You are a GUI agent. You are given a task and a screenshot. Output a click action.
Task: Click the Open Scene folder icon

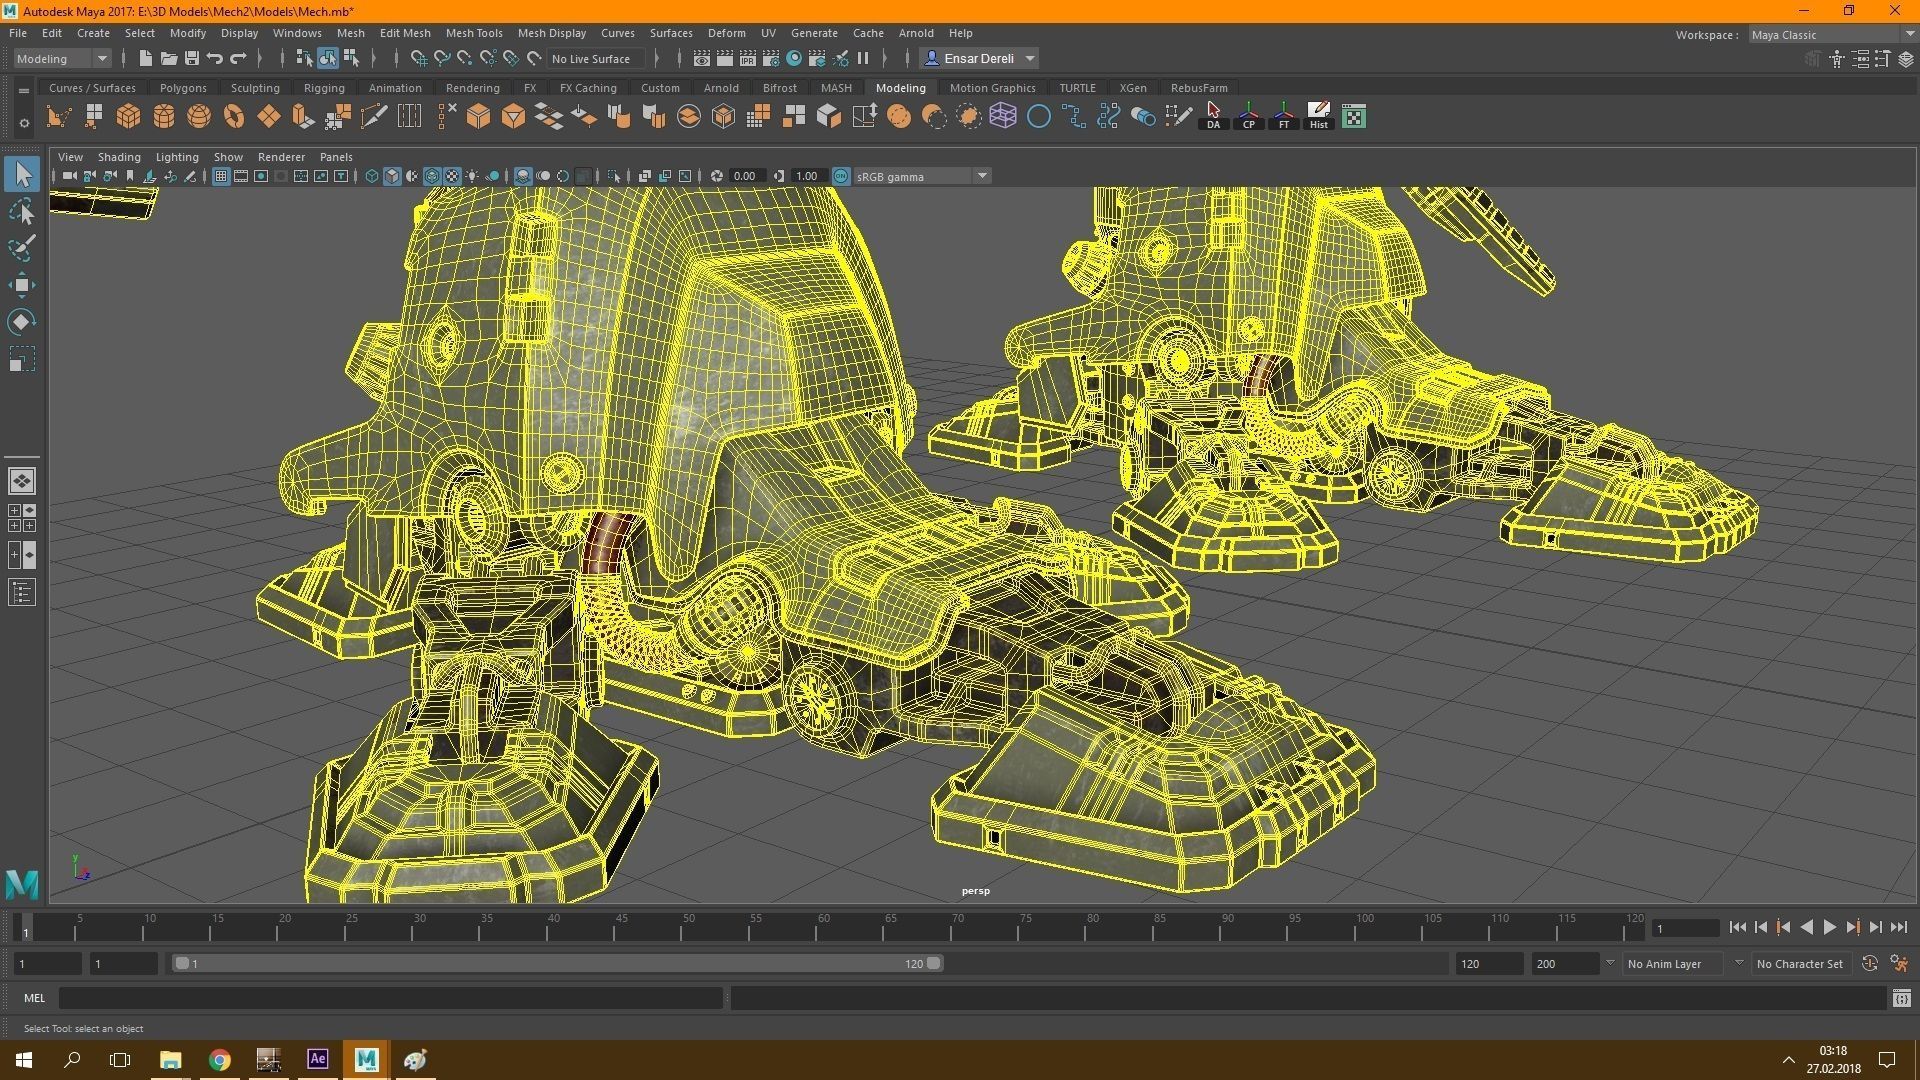pyautogui.click(x=169, y=58)
